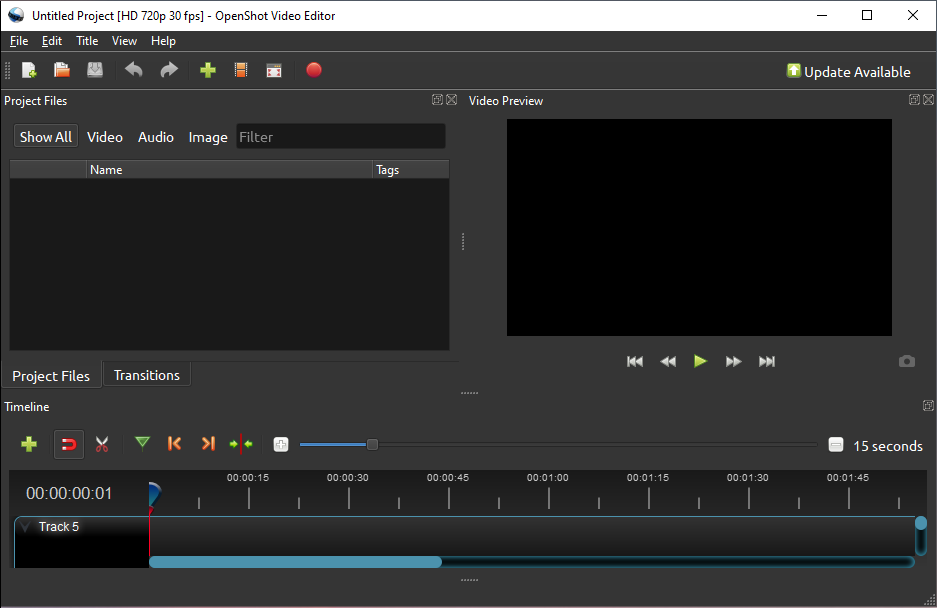Jump to start of video preview

[x=635, y=361]
